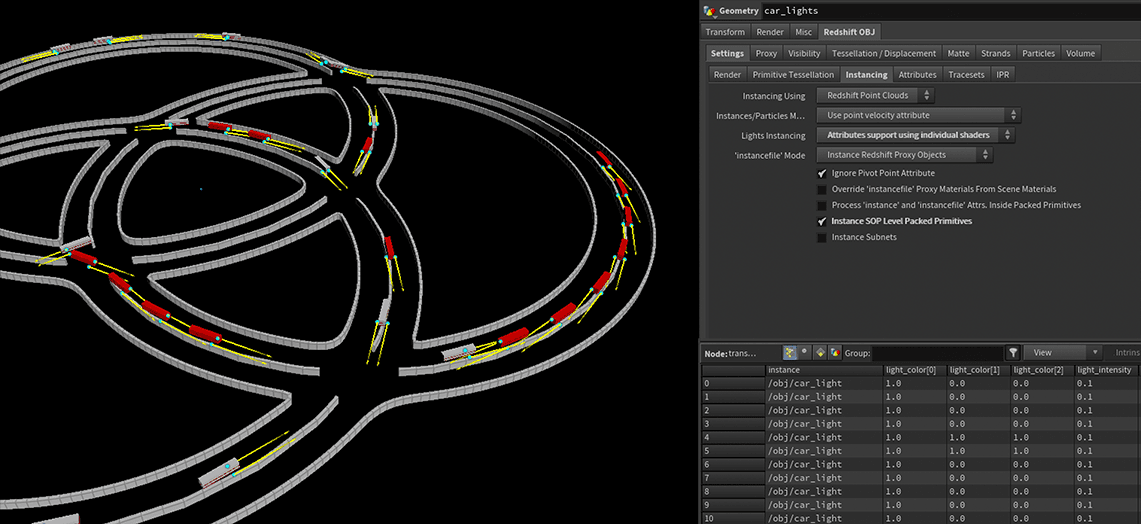This screenshot has width=1141, height=524.
Task: Open the Tessellation / Displacement tab
Action: click(x=883, y=53)
